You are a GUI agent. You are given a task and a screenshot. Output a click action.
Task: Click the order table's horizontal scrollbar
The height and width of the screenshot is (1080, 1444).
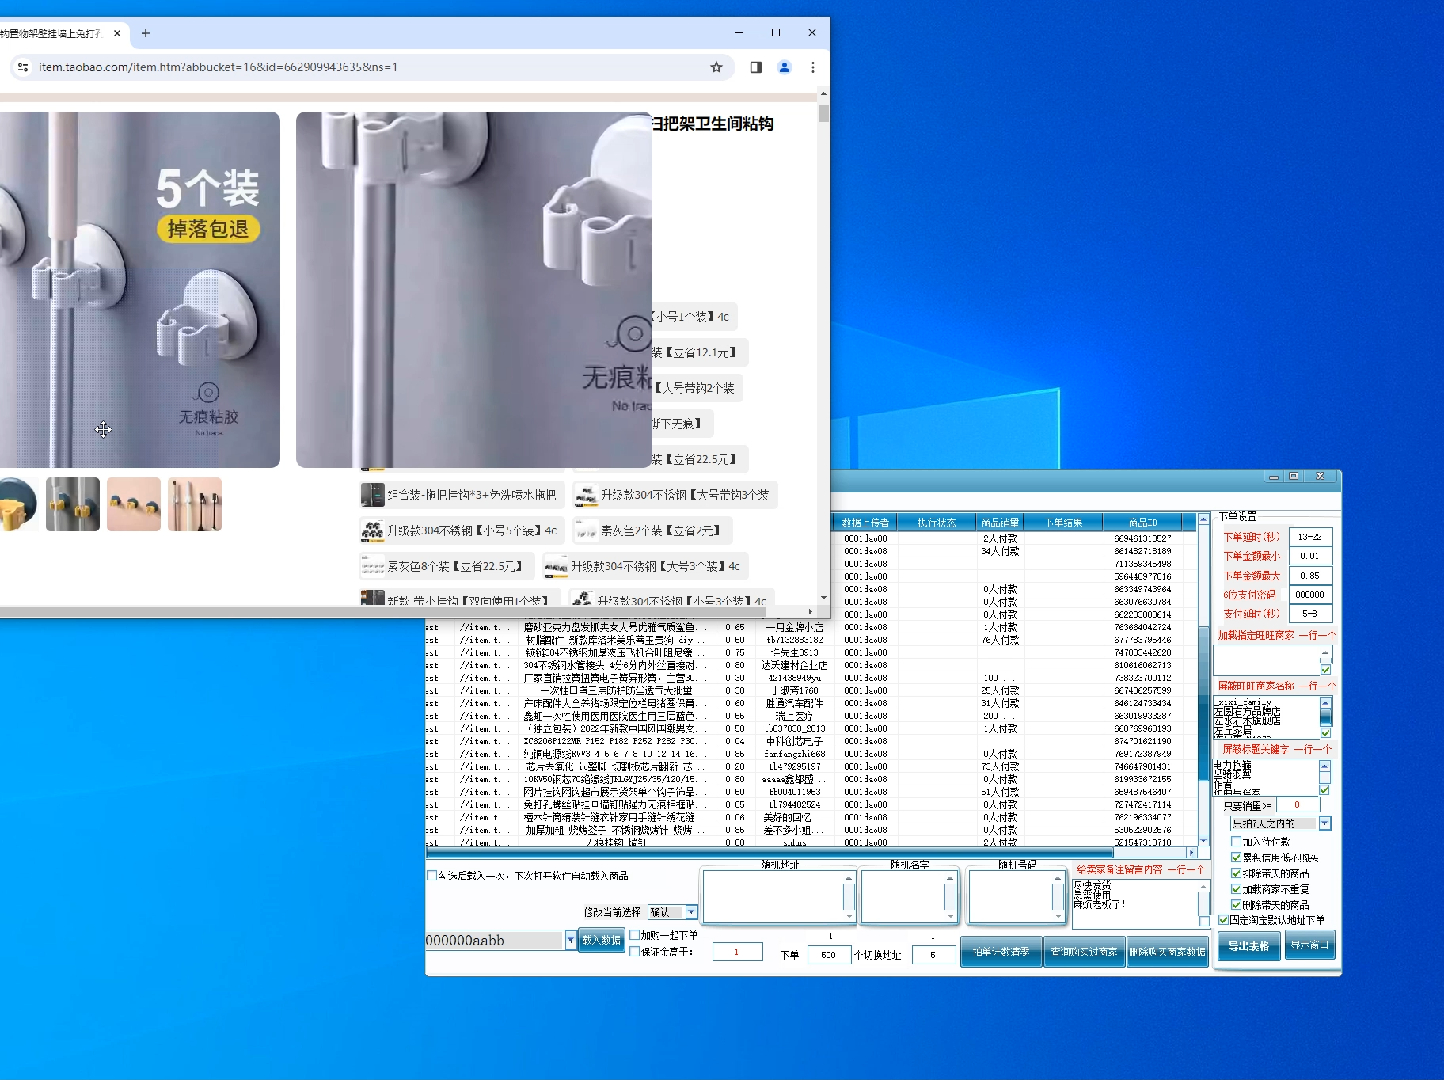810,852
